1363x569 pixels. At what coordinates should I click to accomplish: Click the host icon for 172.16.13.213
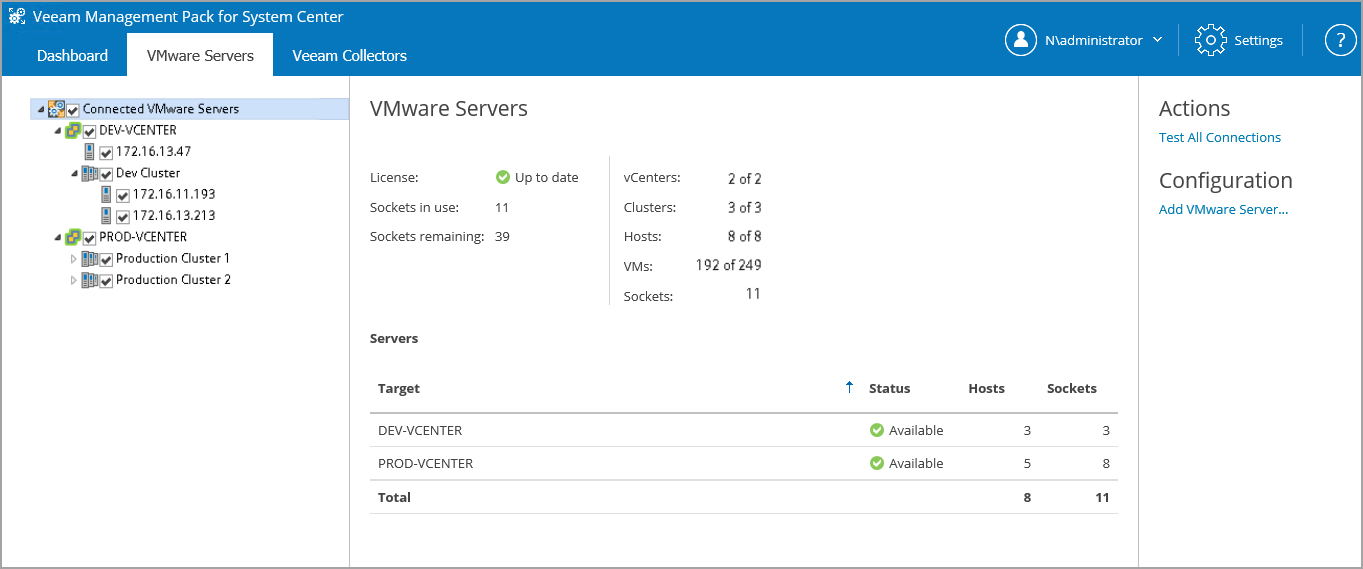pos(106,216)
